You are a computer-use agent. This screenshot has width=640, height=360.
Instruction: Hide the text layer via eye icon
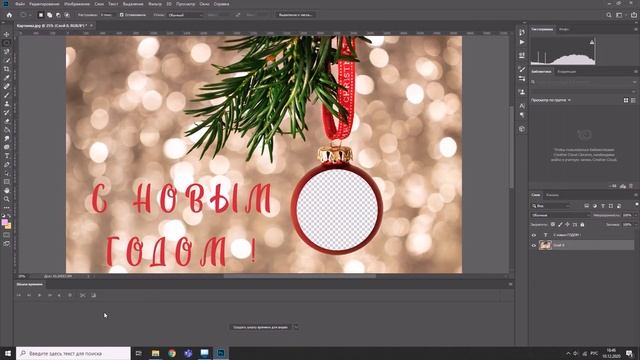pos(533,235)
